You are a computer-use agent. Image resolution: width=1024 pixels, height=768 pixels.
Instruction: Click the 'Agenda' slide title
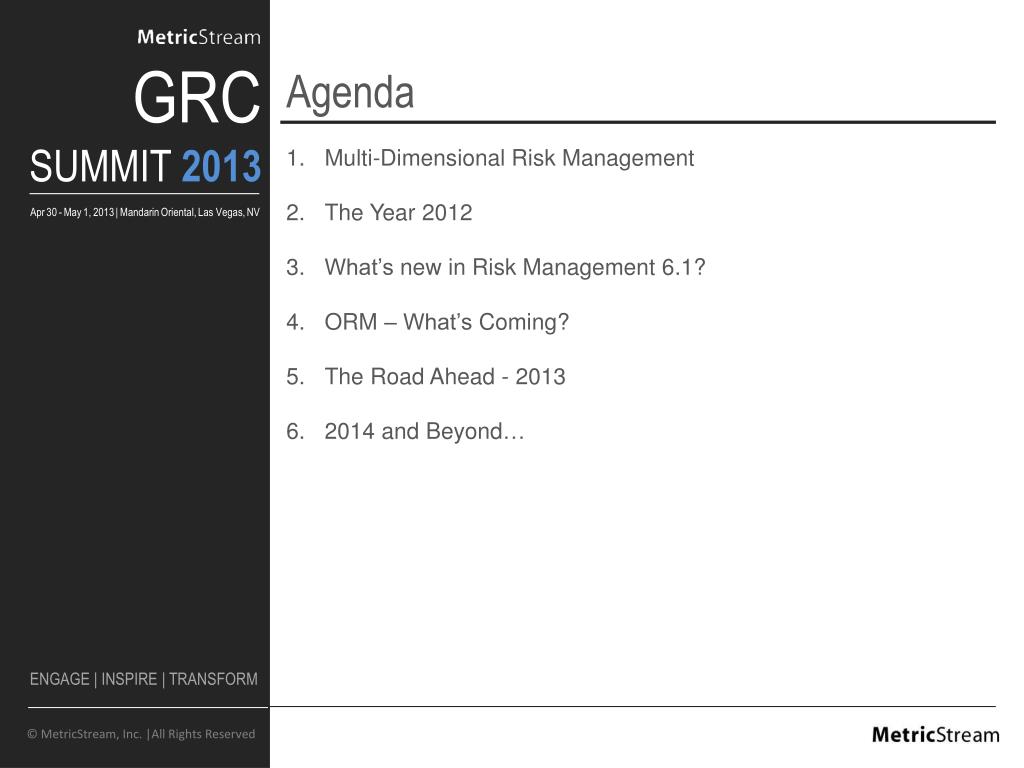[x=350, y=93]
